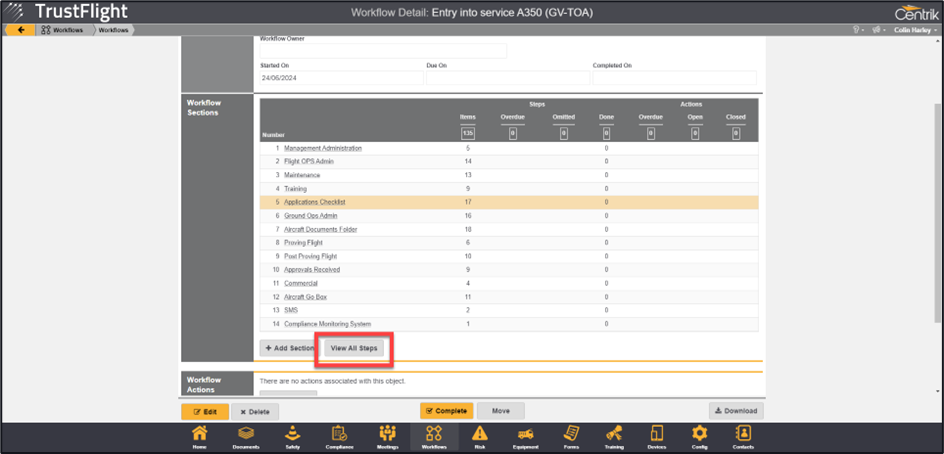
Task: Open the Training module icon
Action: click(612, 436)
